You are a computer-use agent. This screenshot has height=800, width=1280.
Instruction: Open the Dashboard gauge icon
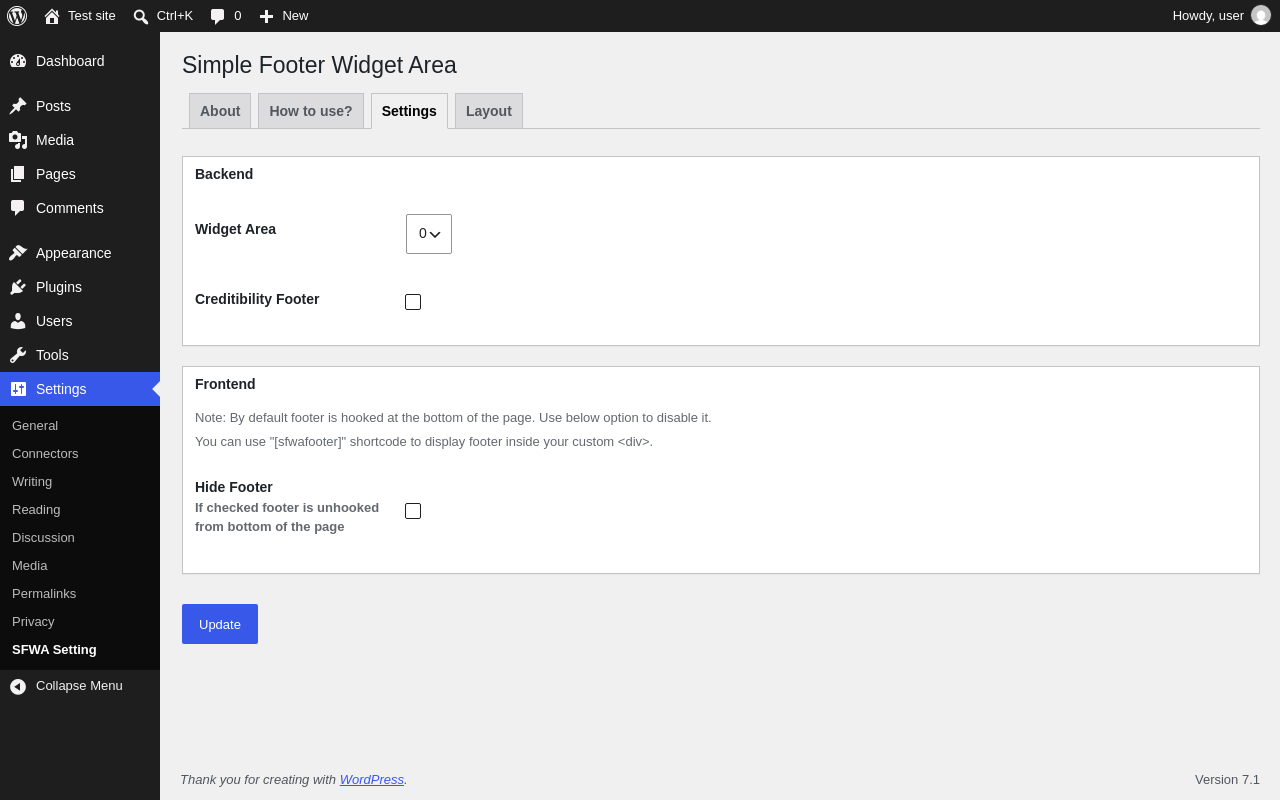[x=18, y=61]
